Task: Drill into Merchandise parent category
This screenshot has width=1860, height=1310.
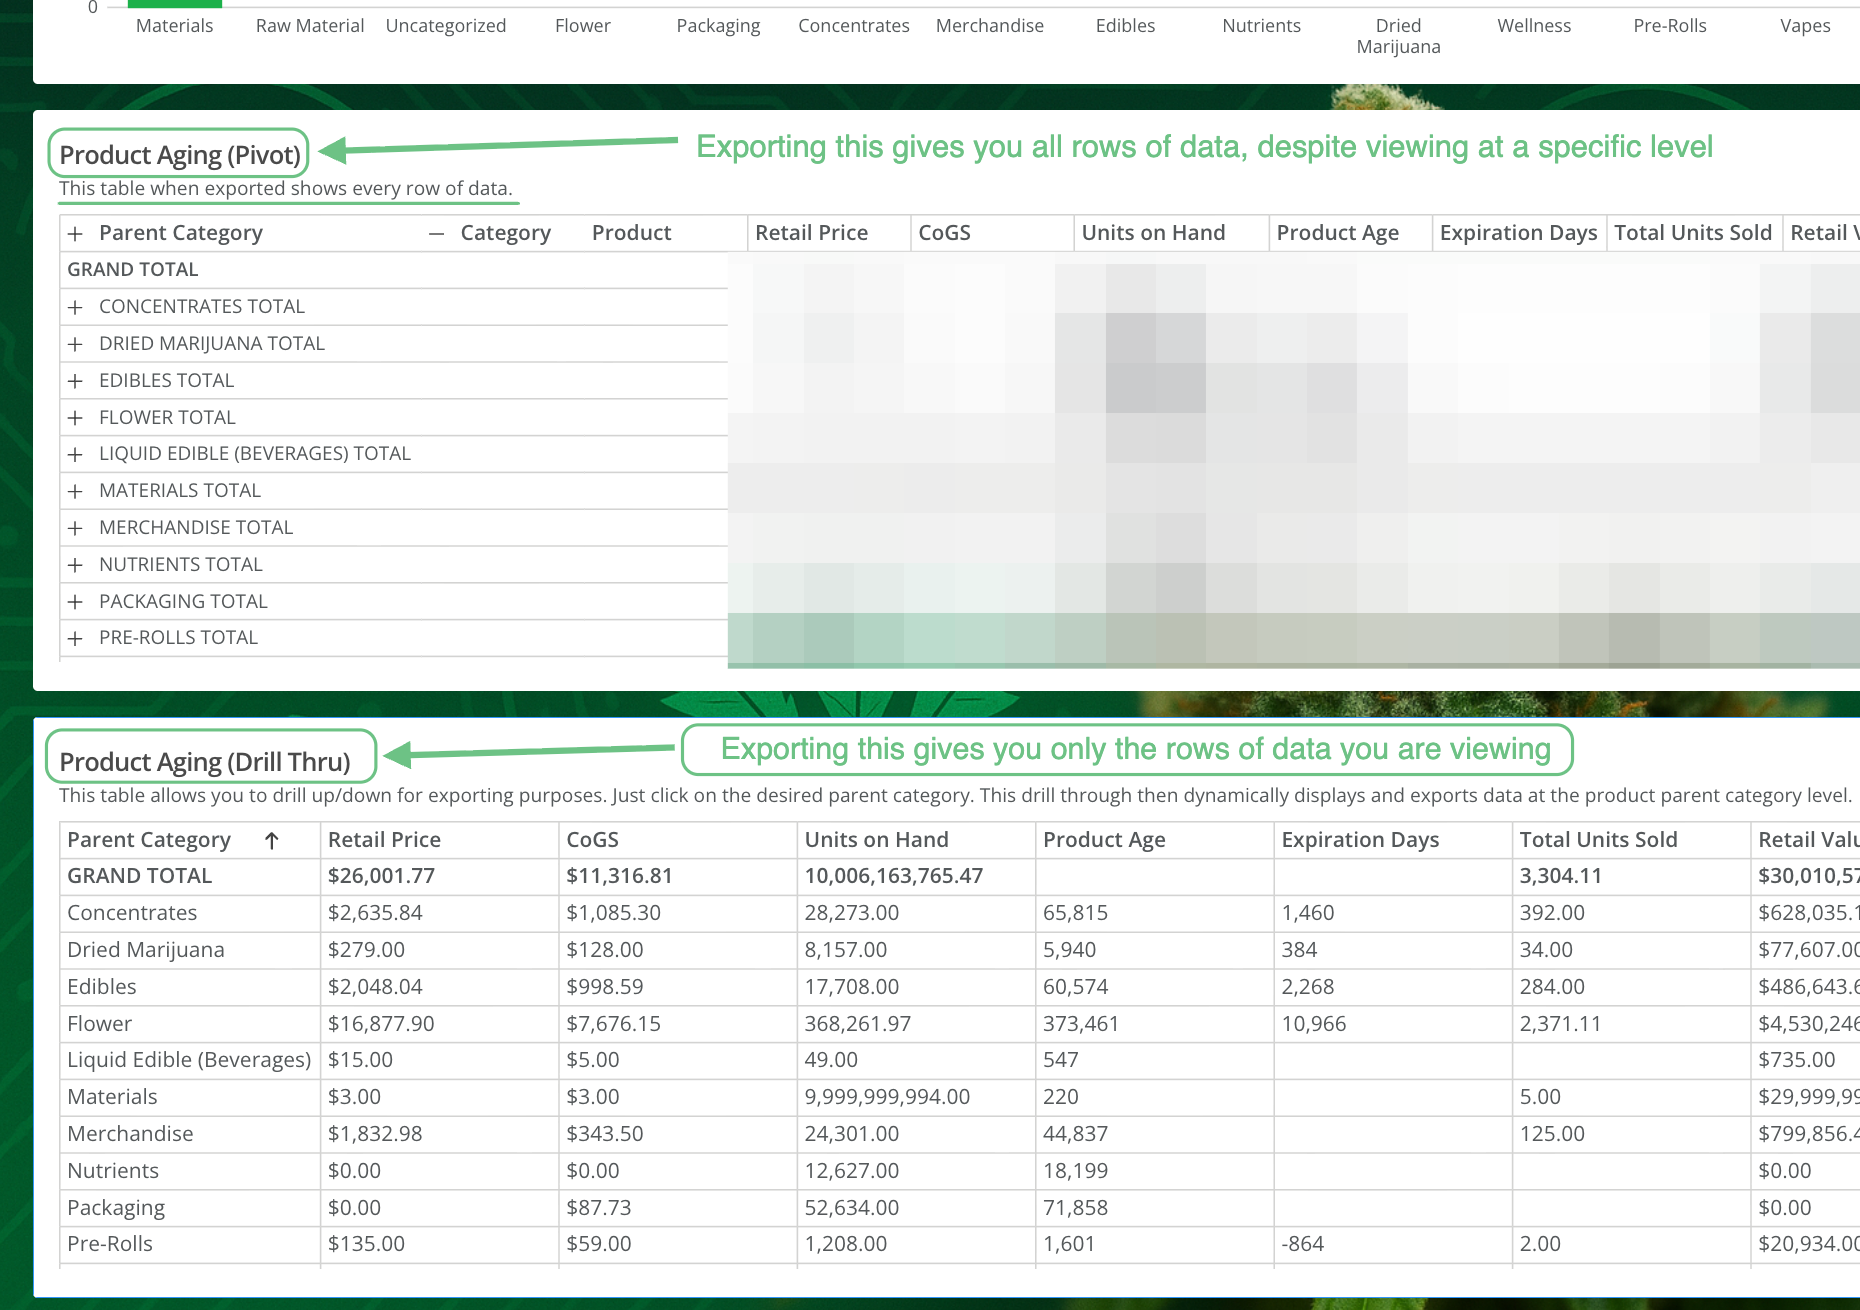Action: pyautogui.click(x=130, y=1134)
